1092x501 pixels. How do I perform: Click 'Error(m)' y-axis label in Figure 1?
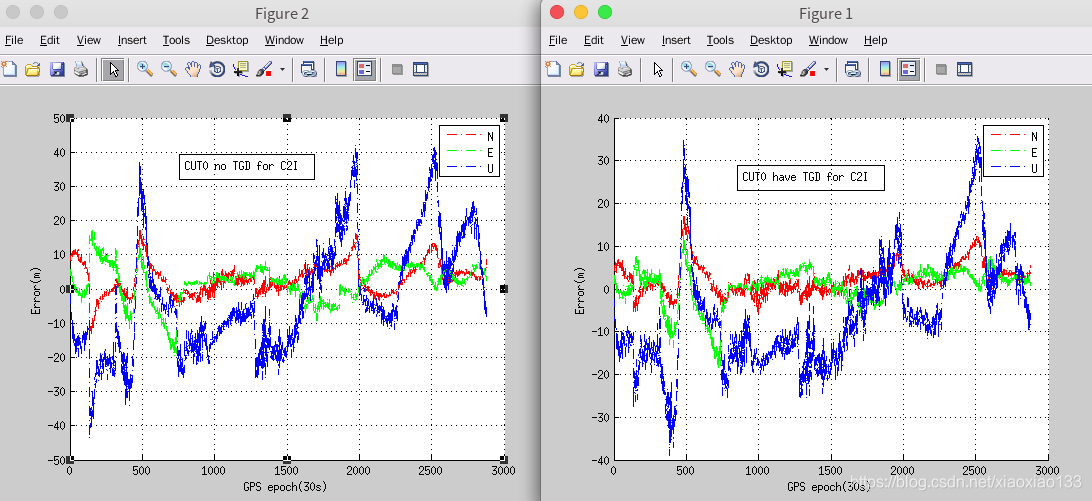(579, 289)
